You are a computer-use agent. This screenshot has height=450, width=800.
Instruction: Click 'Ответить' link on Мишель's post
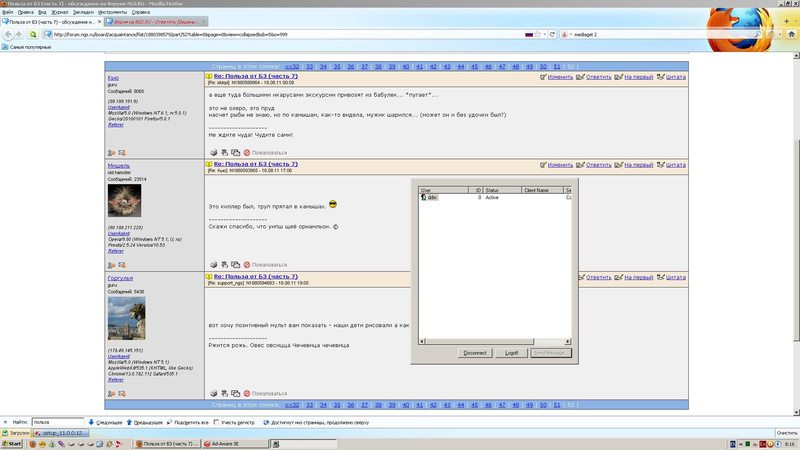pos(594,165)
